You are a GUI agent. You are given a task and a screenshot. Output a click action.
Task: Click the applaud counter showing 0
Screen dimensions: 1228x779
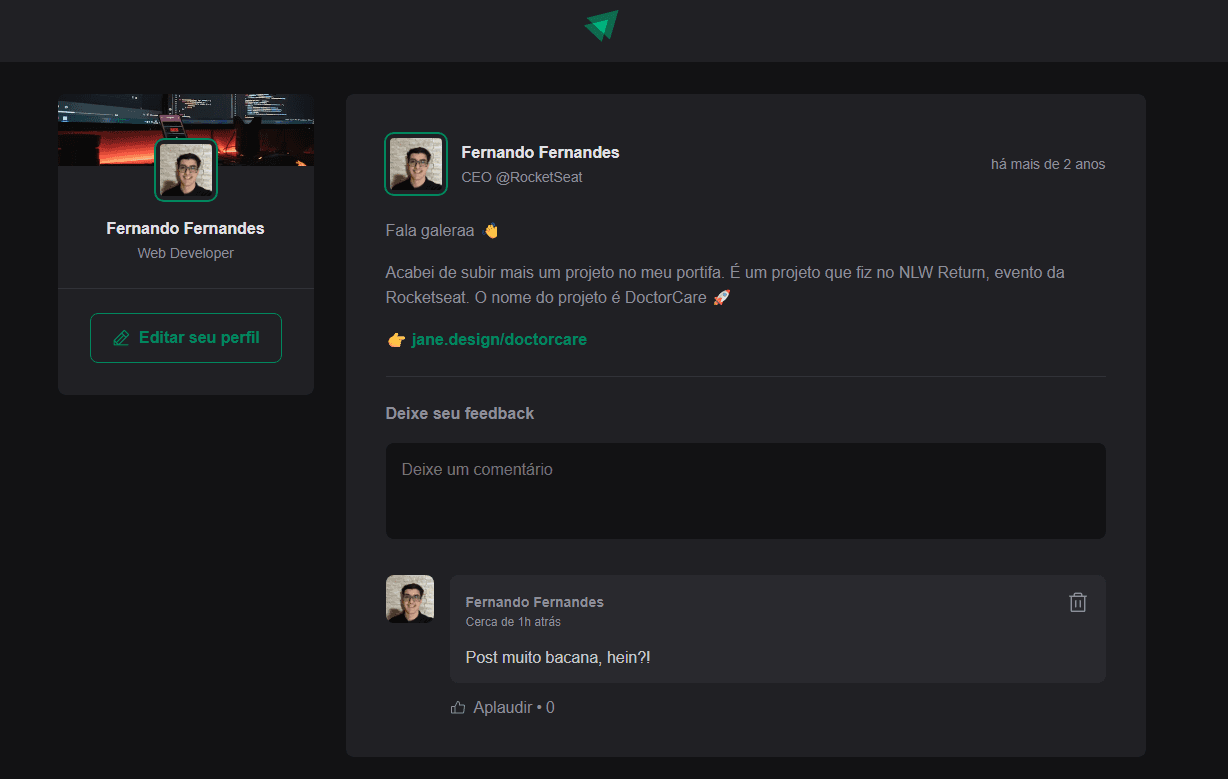548,707
